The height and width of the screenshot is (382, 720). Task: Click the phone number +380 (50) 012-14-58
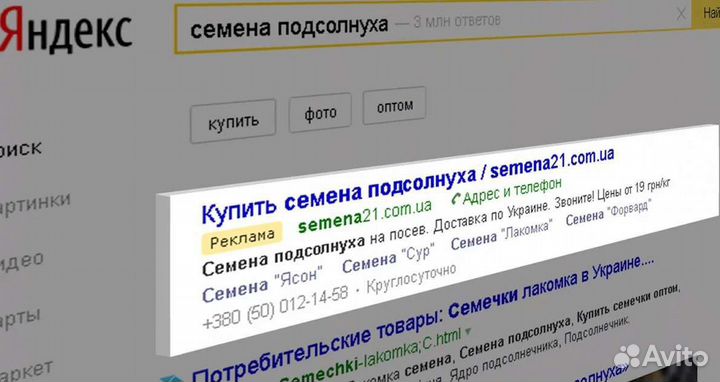[275, 308]
